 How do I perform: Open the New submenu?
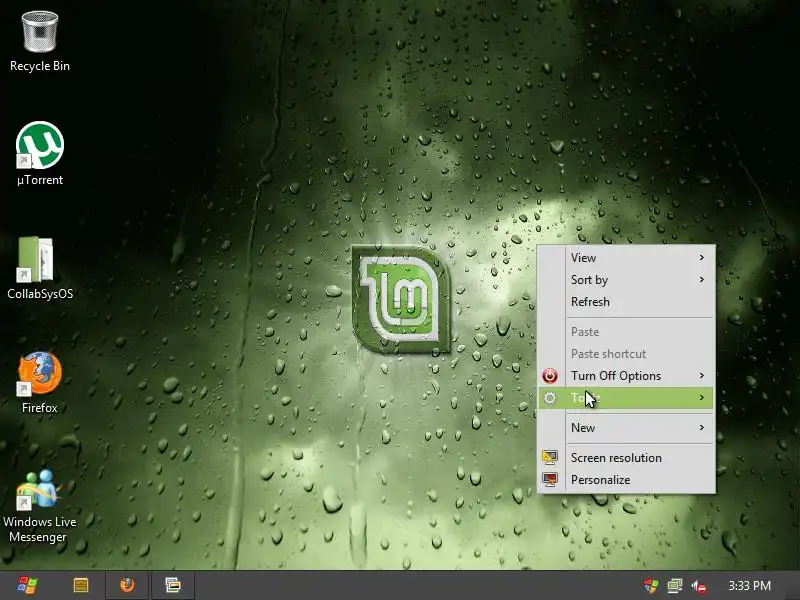627,428
